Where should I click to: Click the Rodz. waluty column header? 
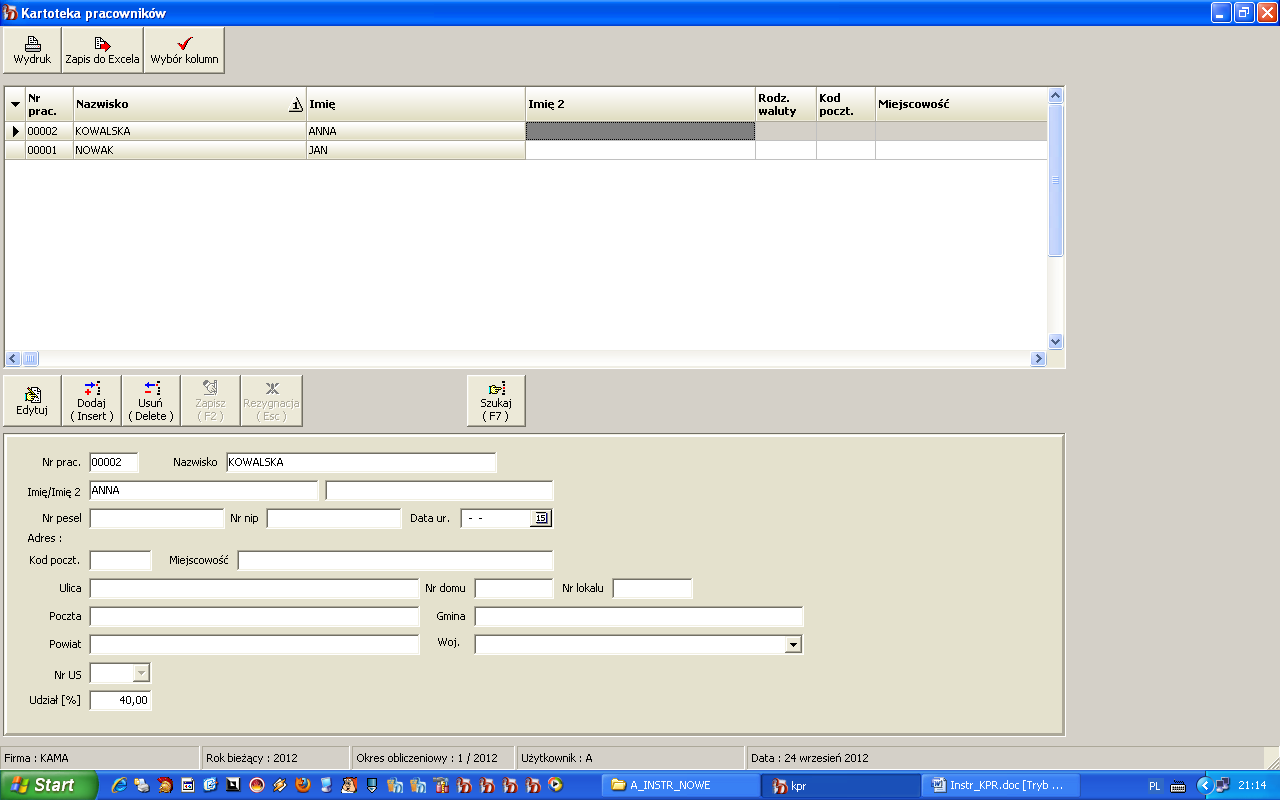(786, 105)
